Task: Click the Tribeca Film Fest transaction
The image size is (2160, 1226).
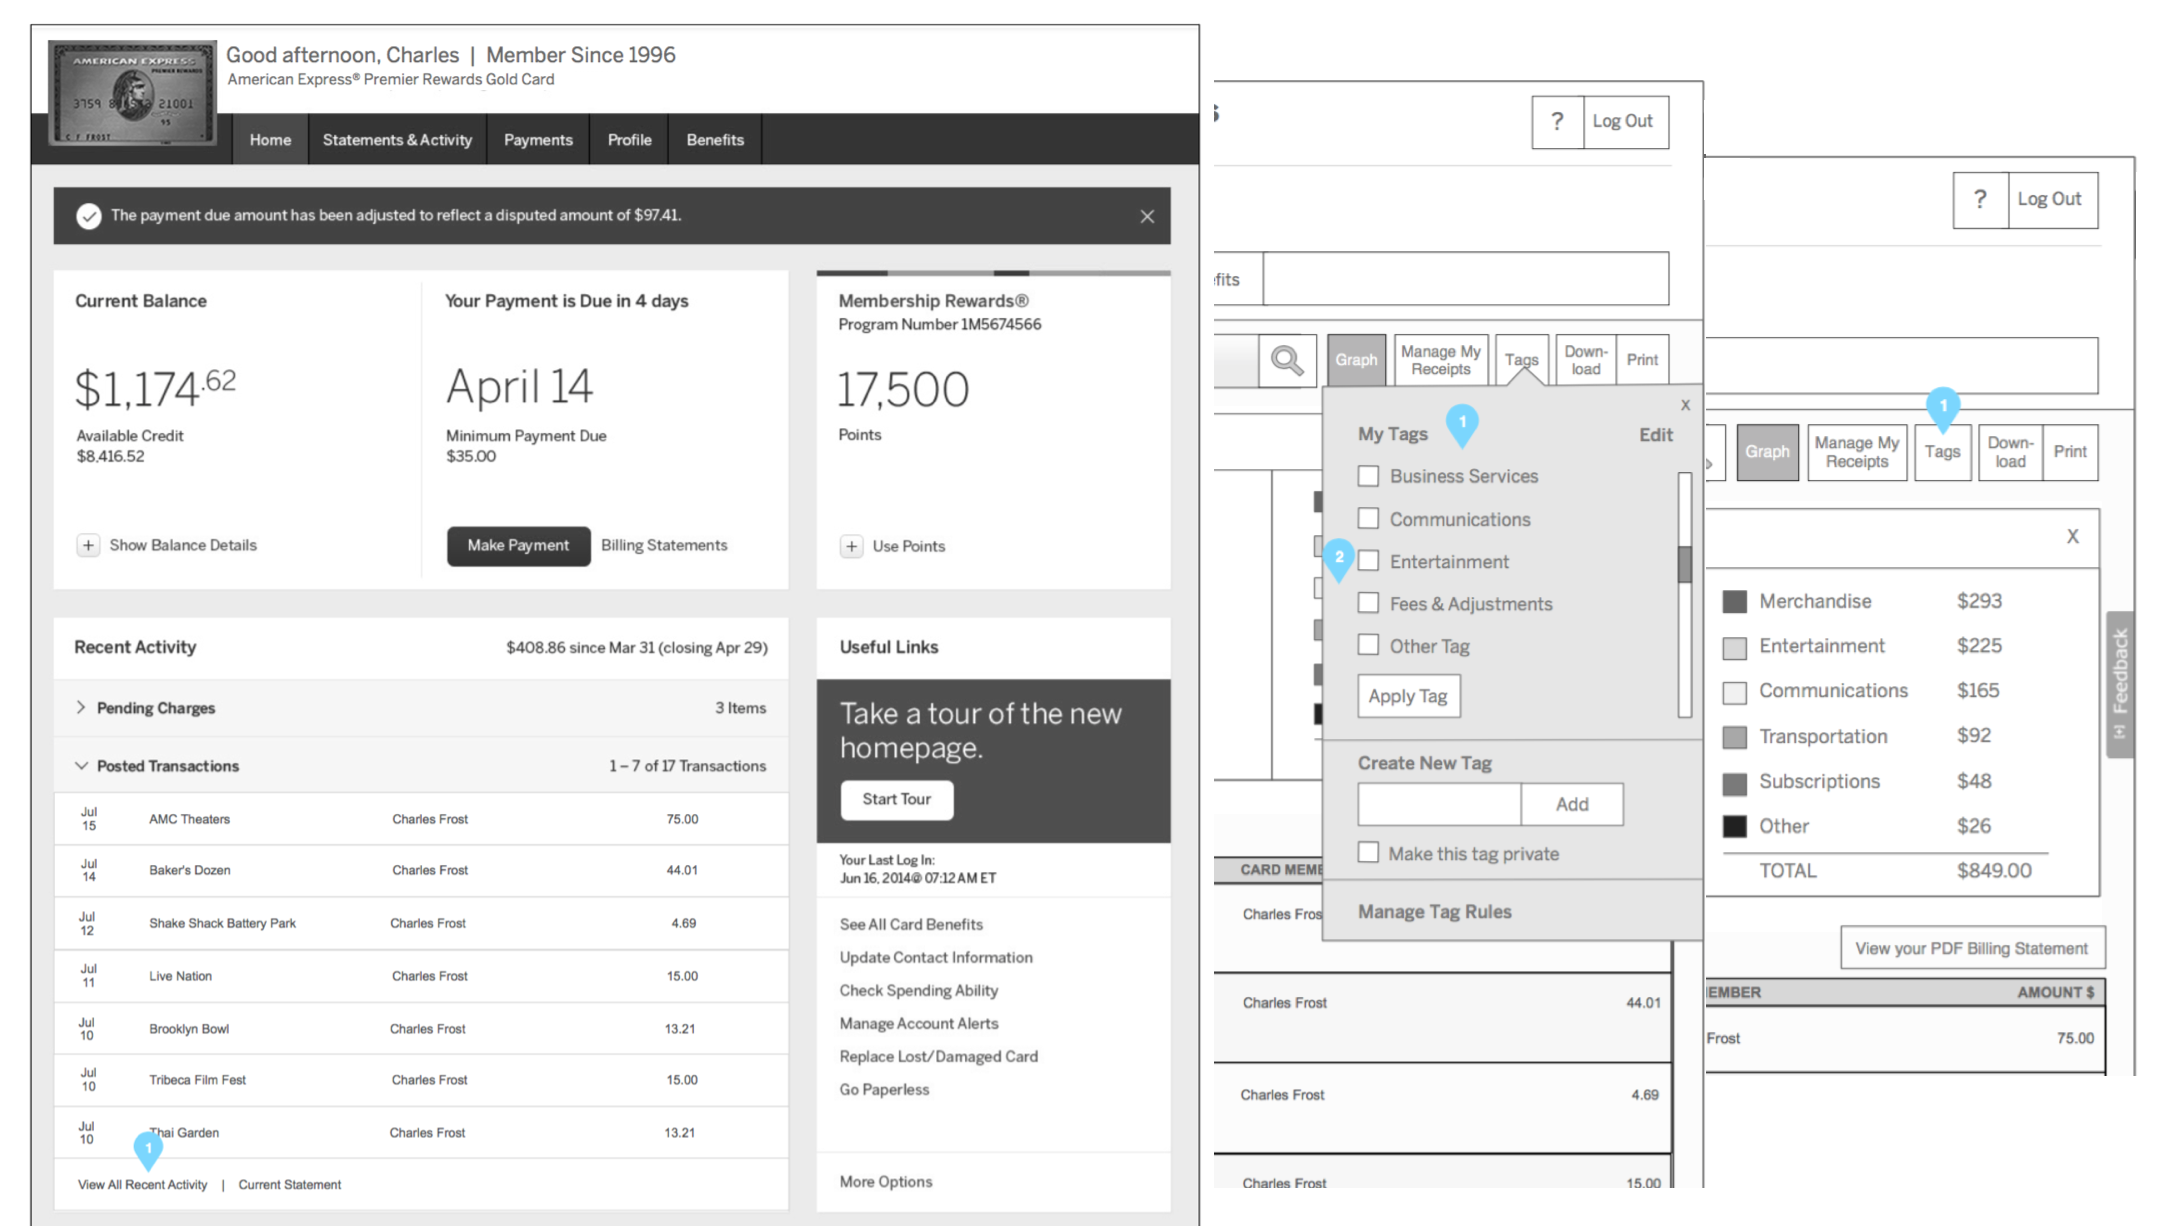Action: pyautogui.click(x=421, y=1080)
